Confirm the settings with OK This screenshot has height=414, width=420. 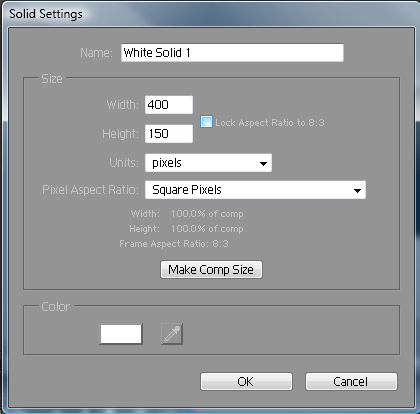pyautogui.click(x=246, y=381)
